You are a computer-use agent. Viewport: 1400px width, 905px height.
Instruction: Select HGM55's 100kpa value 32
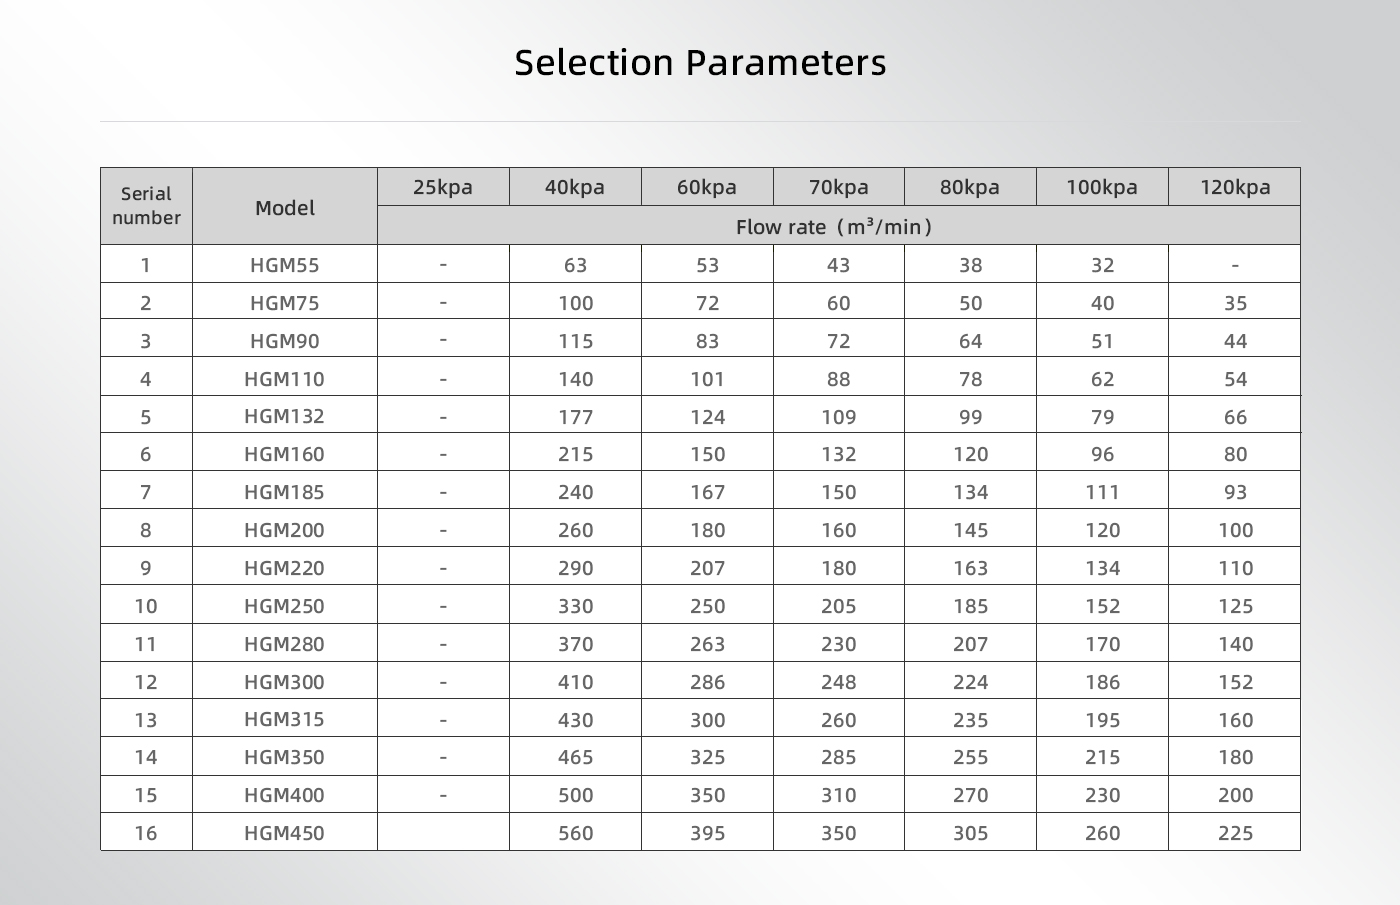(x=1102, y=265)
